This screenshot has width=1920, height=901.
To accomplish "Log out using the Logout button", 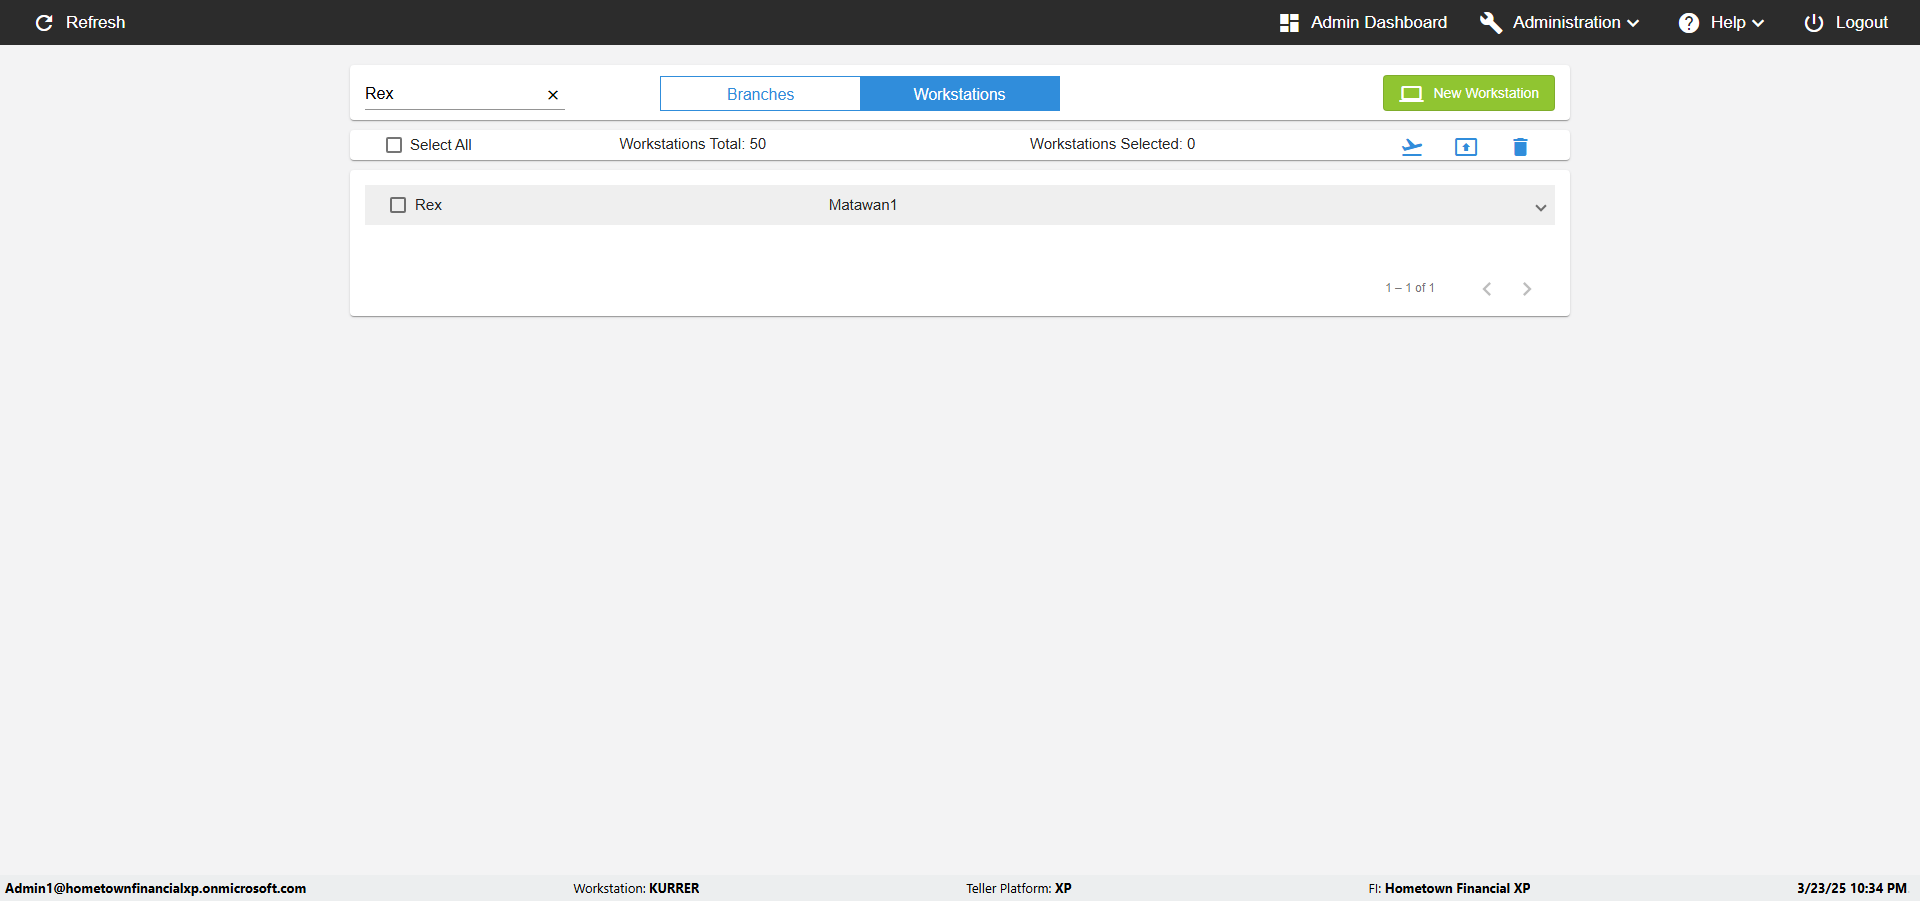I will tap(1846, 22).
